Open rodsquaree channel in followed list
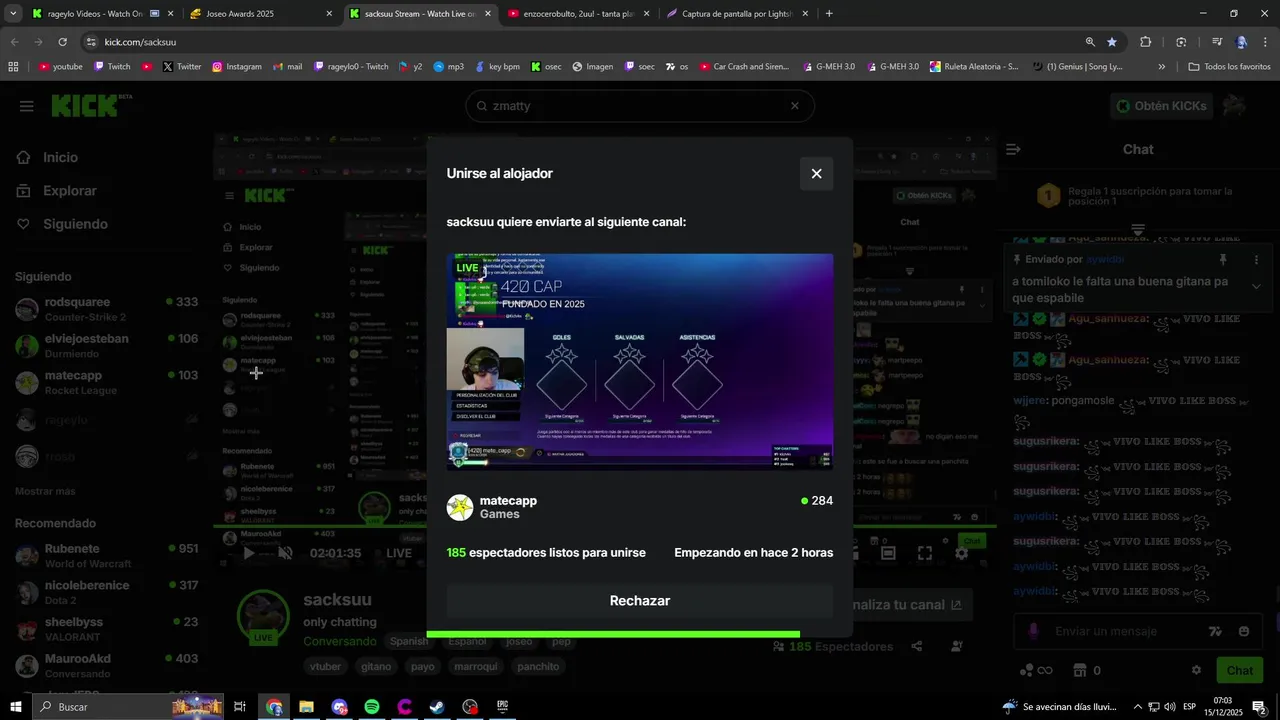 point(106,308)
